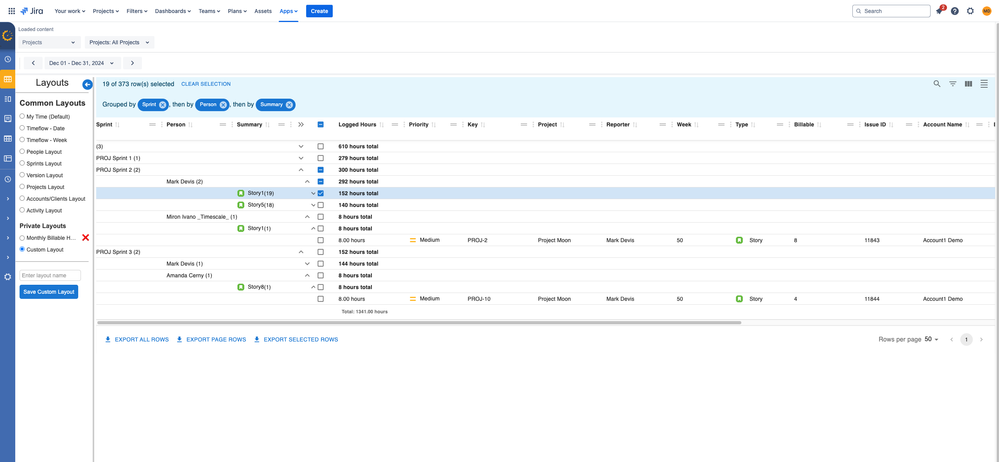
Task: Check the PROJ Sprint 1 row checkbox
Action: click(320, 158)
